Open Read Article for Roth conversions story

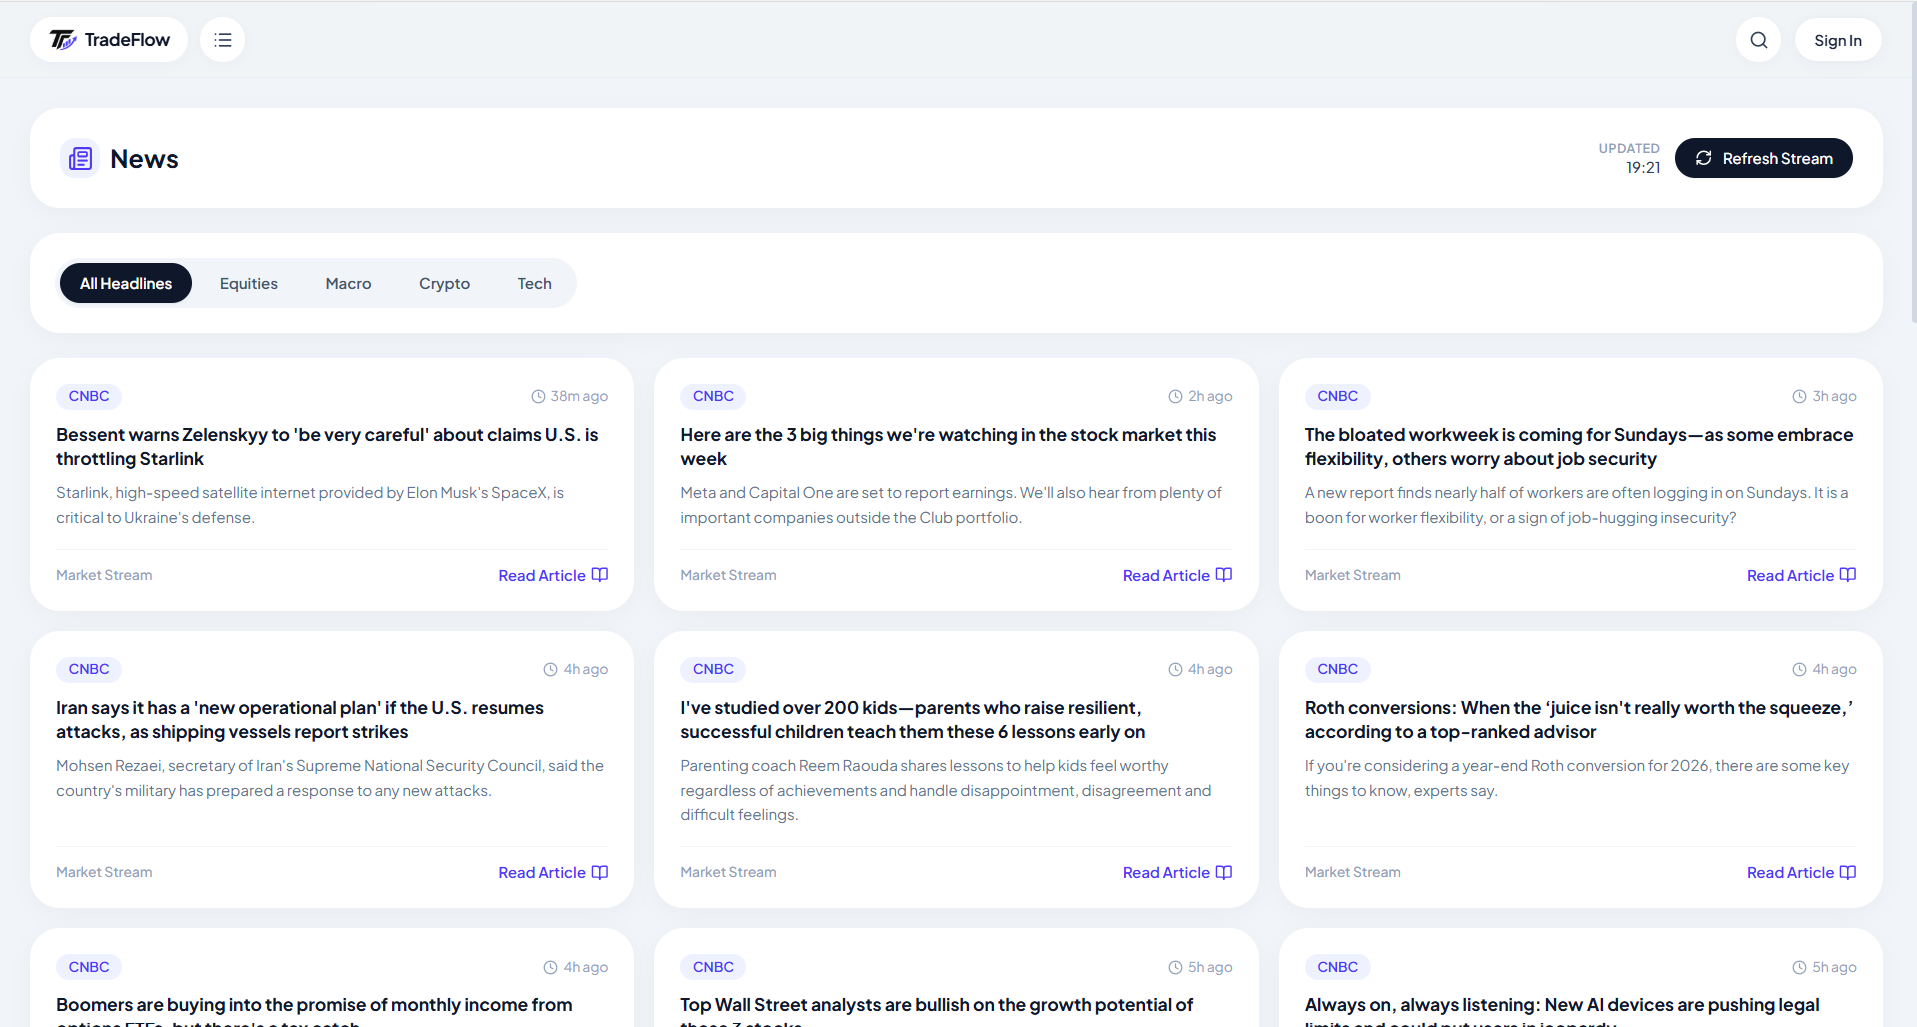[1801, 872]
